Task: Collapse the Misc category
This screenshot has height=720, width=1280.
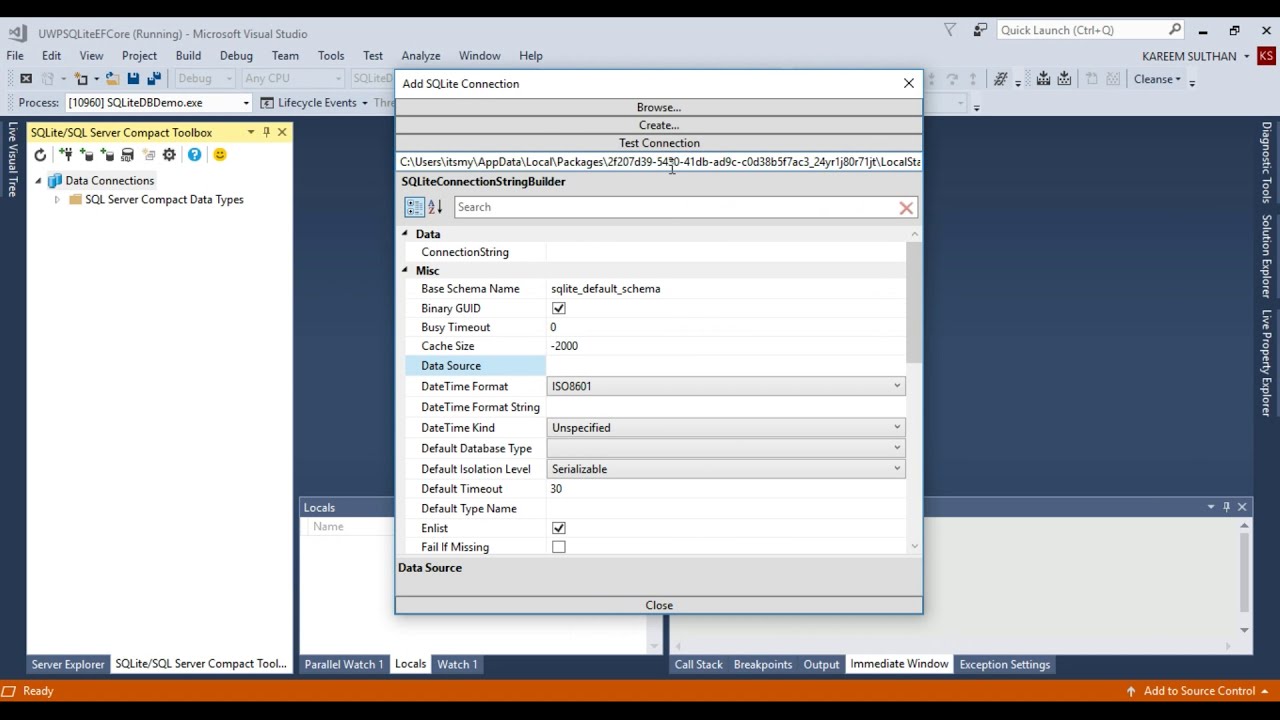Action: coord(405,271)
